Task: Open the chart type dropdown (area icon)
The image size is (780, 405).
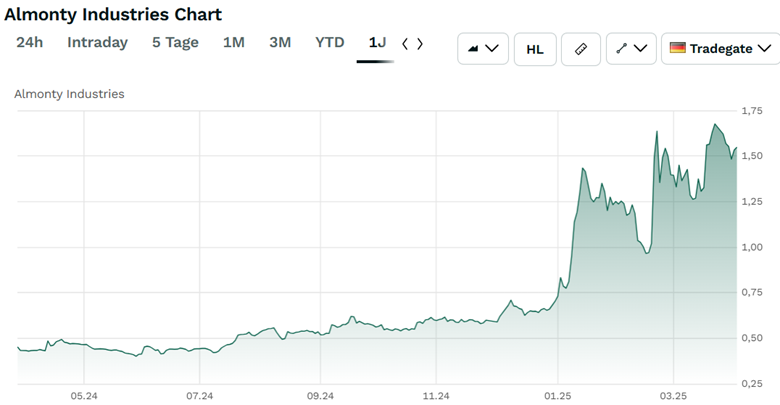Action: [483, 48]
